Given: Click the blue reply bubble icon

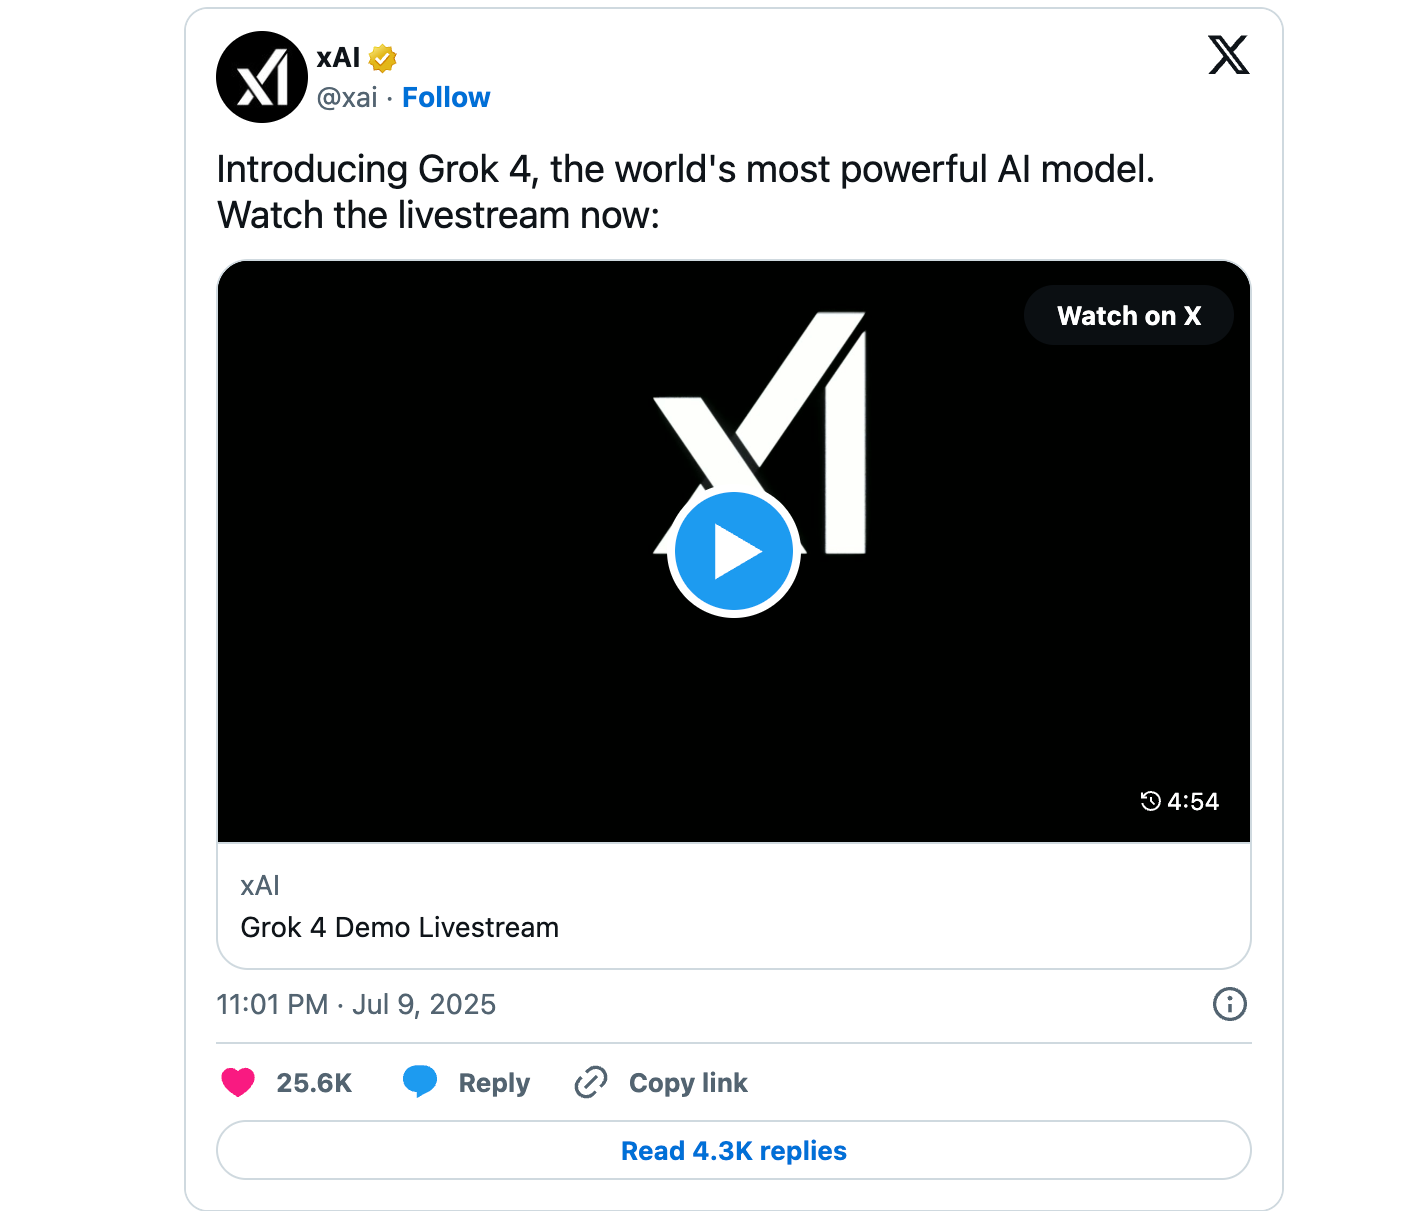Looking at the screenshot, I should coord(420,1082).
